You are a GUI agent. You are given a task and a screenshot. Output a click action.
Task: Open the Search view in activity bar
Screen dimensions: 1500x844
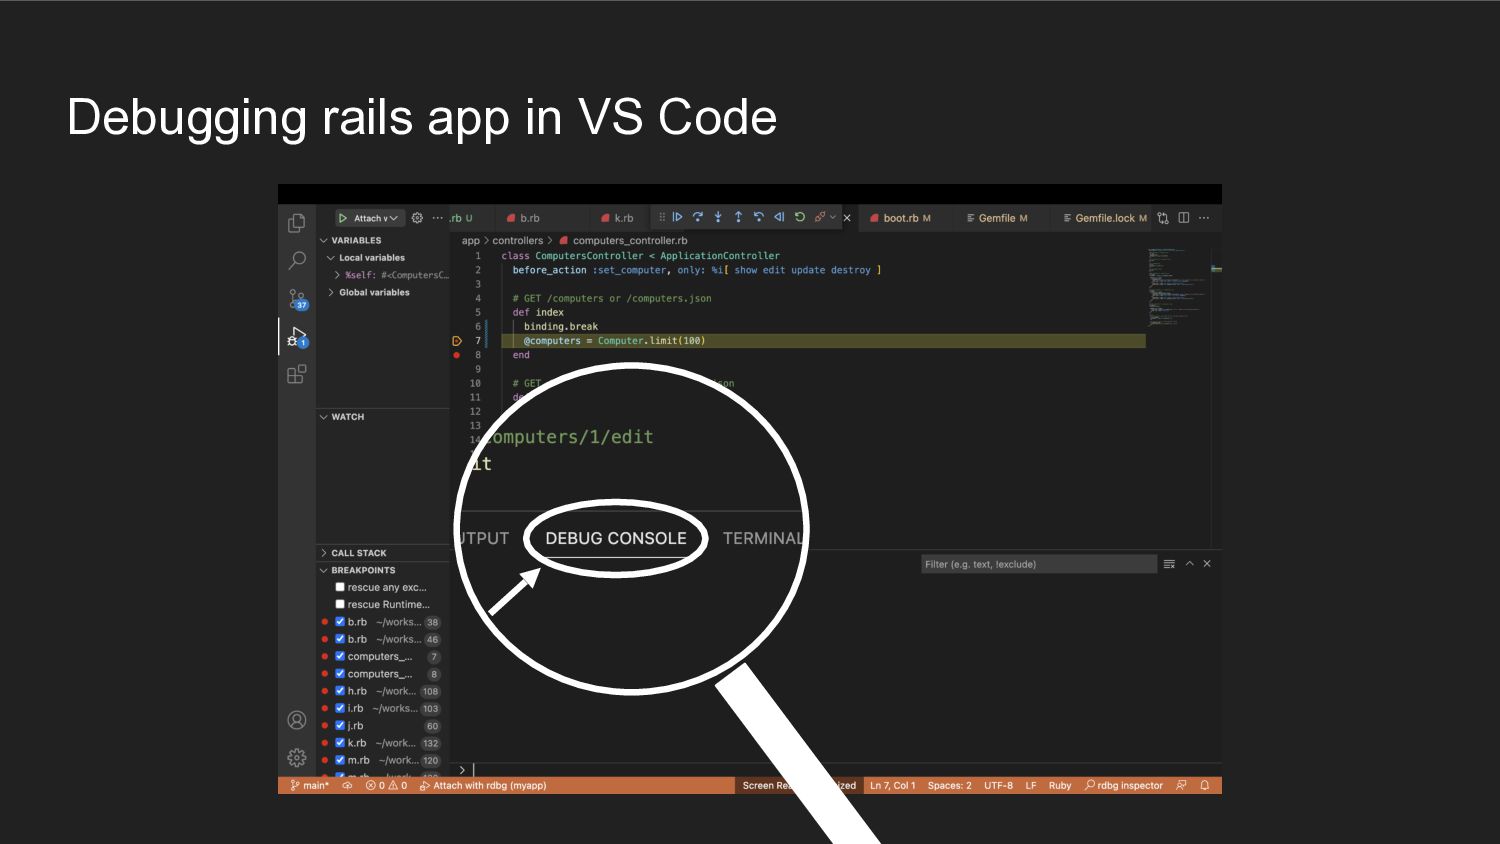(x=297, y=261)
